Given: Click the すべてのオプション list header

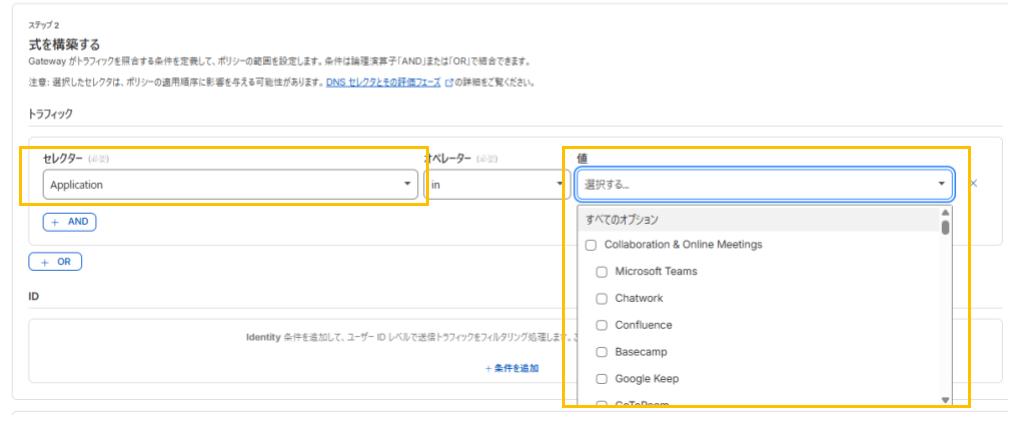Looking at the screenshot, I should pyautogui.click(x=622, y=219).
